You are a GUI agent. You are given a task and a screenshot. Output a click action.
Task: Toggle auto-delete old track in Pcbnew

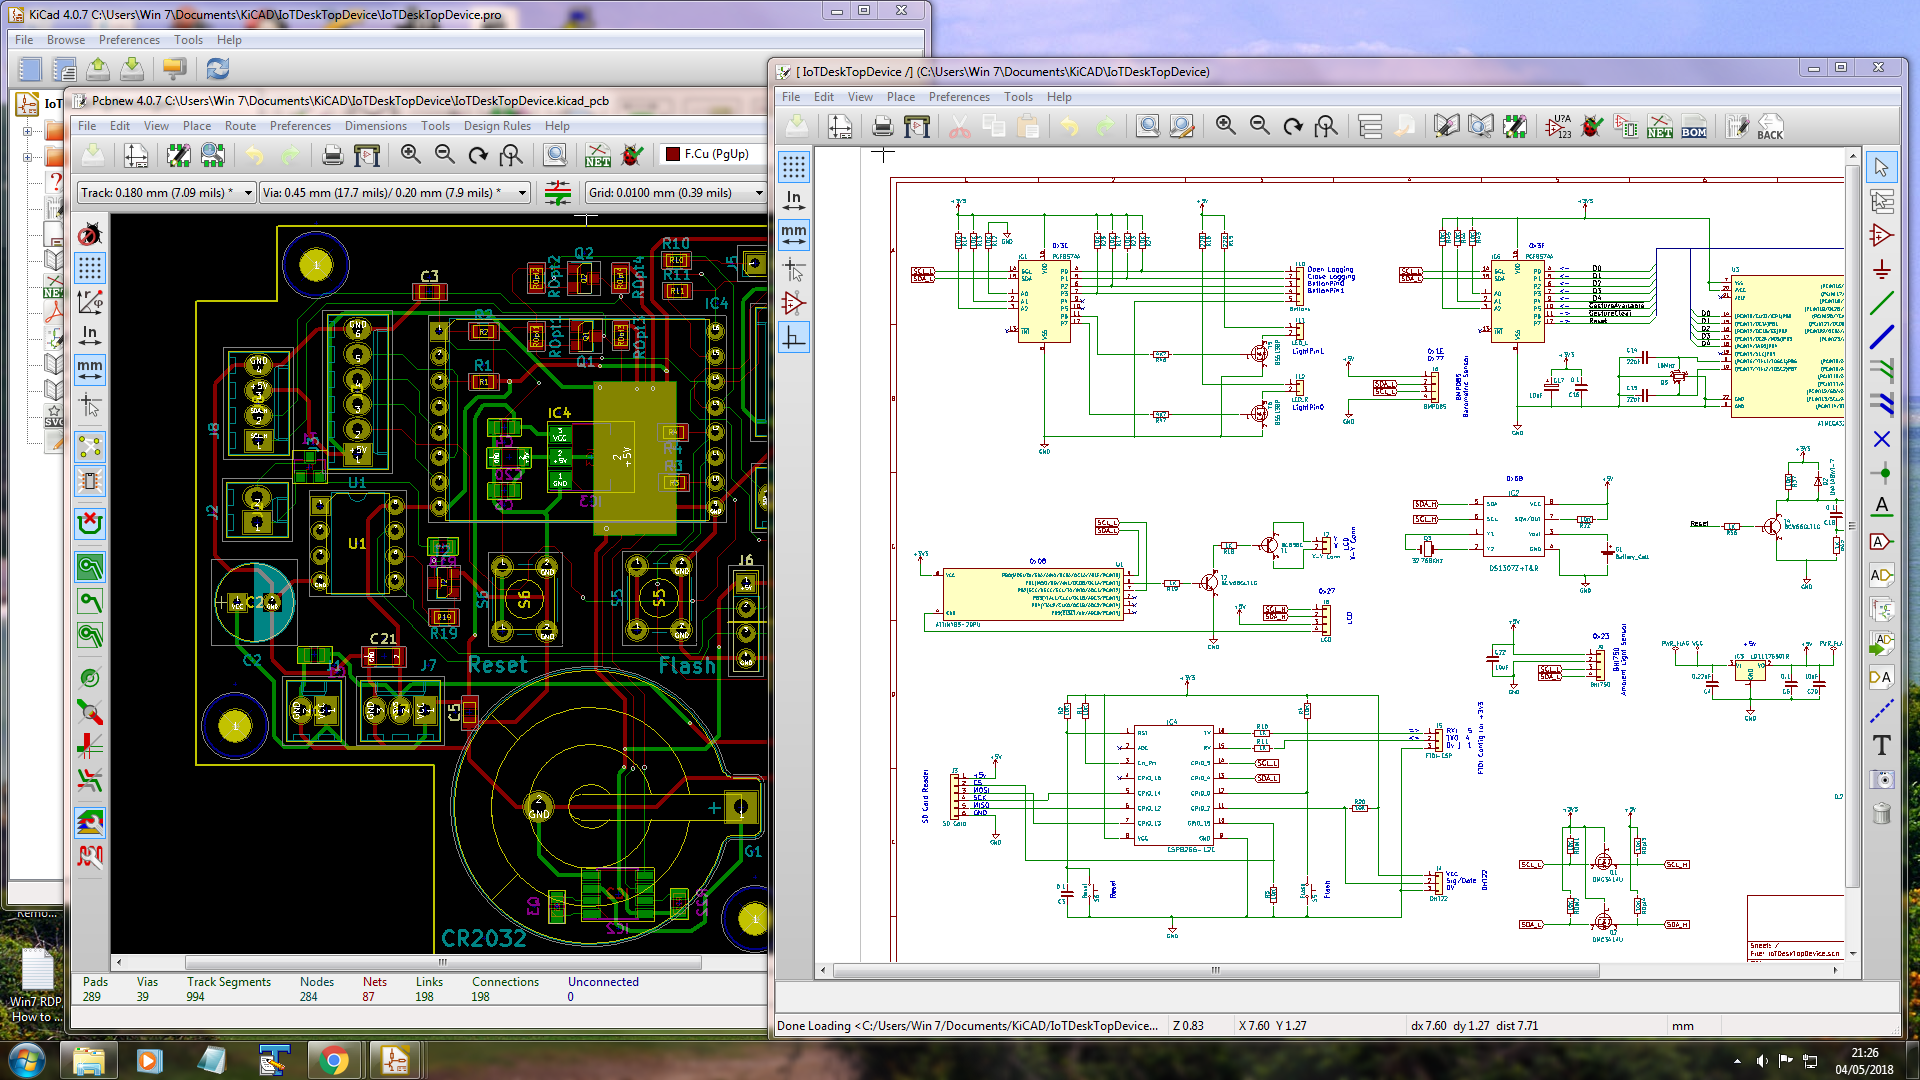(90, 522)
